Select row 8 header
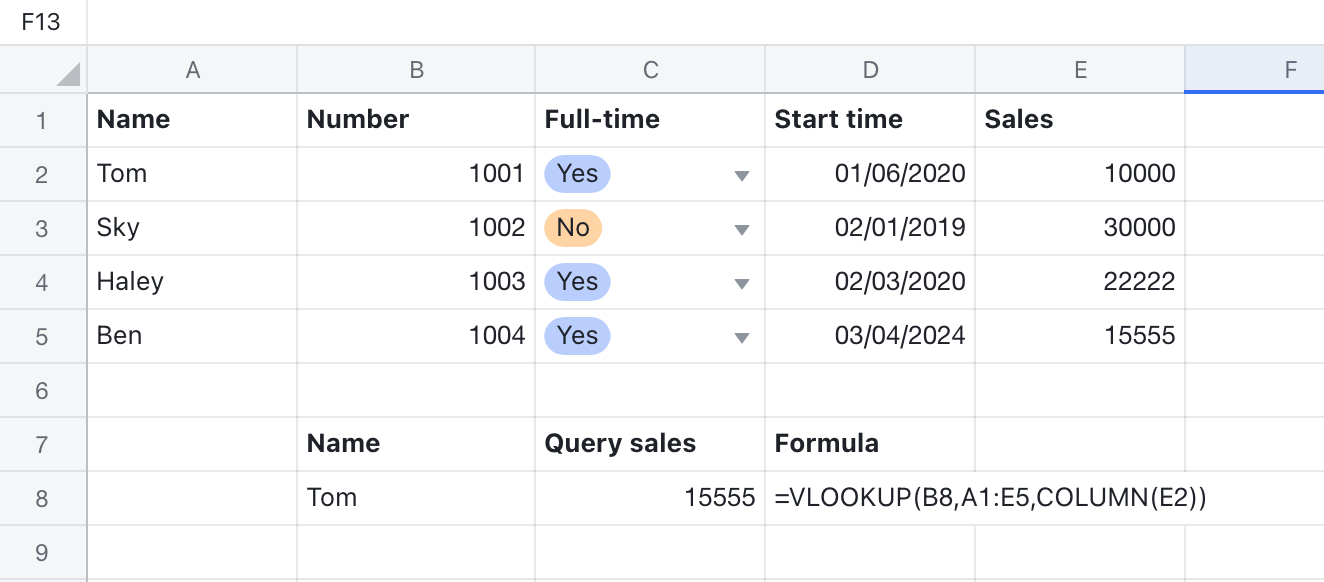 click(43, 497)
